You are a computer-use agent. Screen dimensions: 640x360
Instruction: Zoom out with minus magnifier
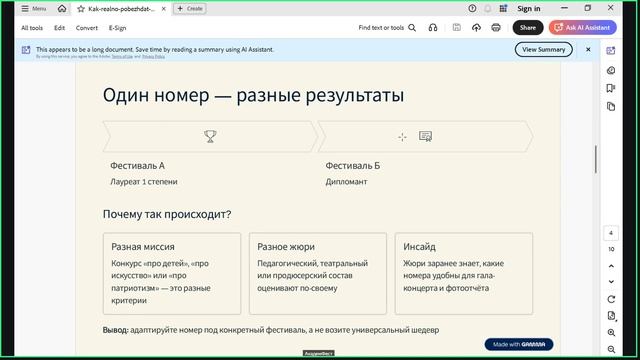611,349
